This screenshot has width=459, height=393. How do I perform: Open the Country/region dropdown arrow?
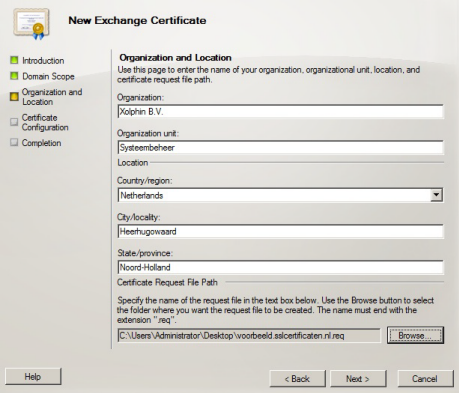coord(436,195)
